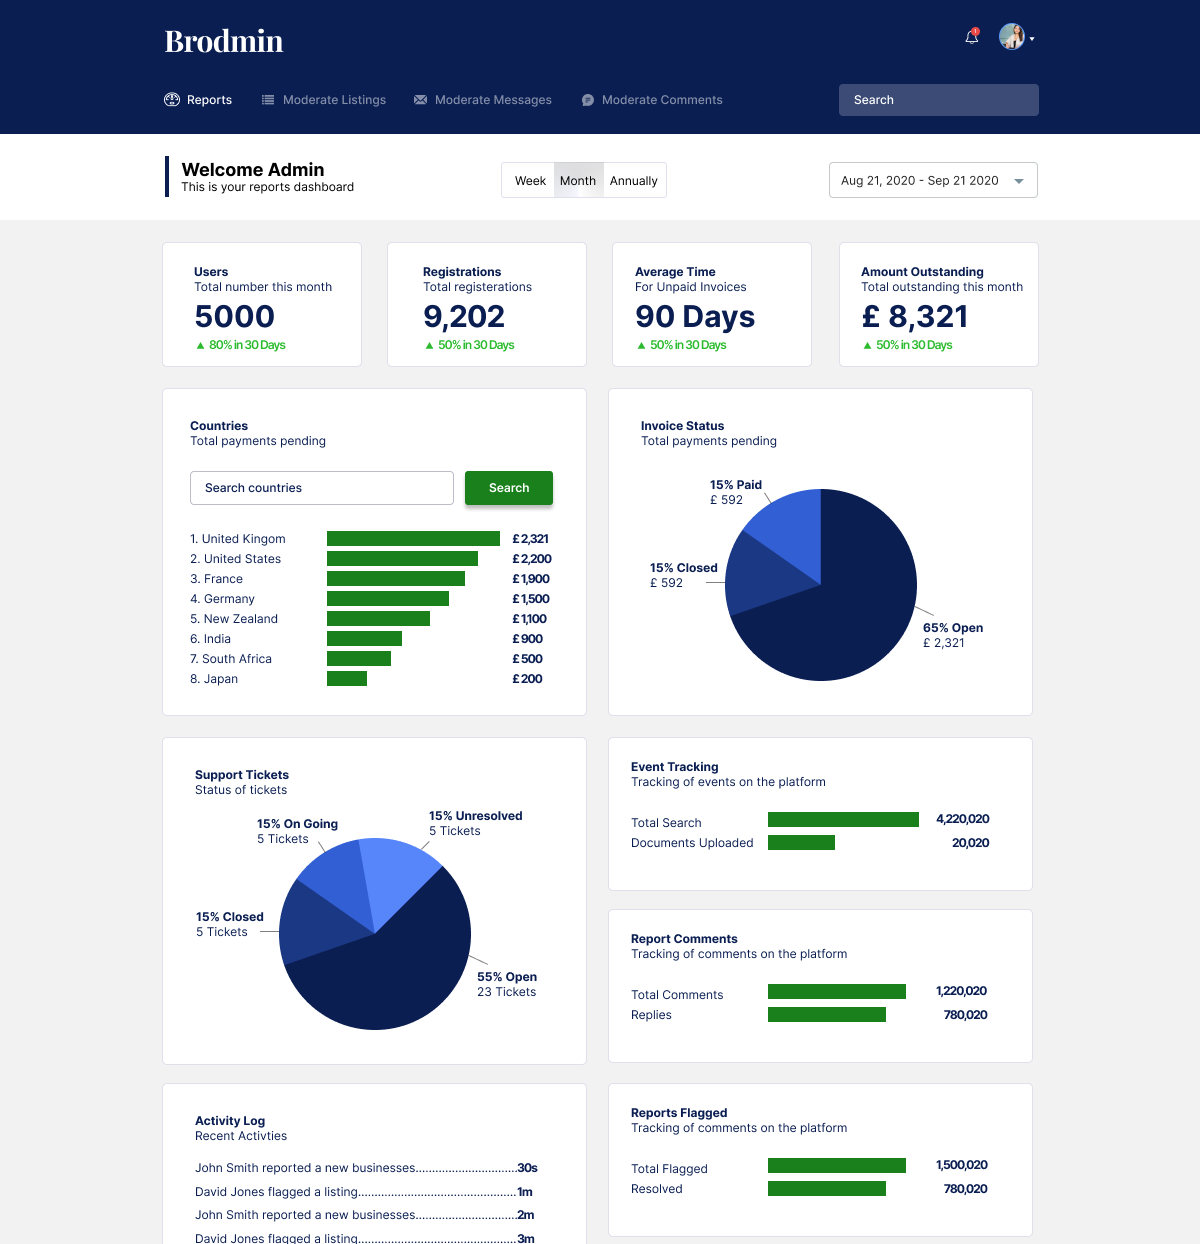
Task: Click the 30s John Smith activity entry
Action: tap(366, 1168)
